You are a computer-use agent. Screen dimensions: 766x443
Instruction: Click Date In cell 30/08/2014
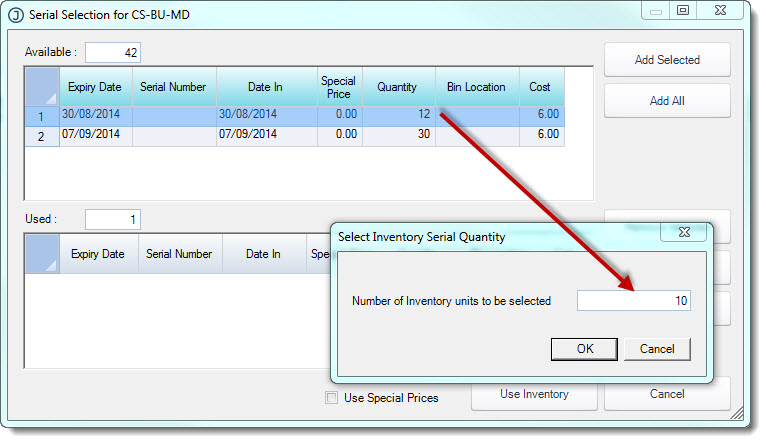(267, 116)
